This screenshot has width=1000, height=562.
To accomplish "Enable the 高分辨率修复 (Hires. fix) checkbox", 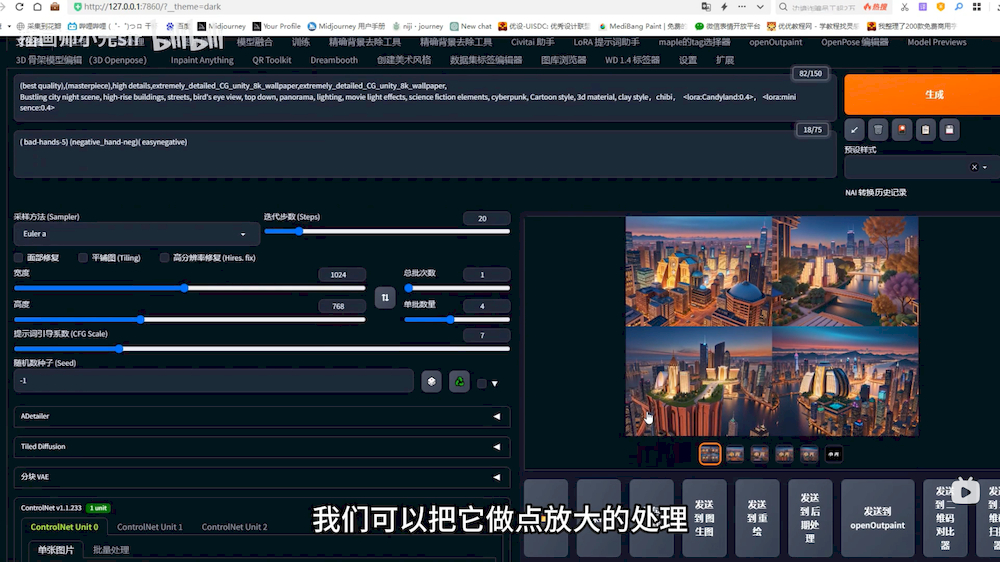I will tap(165, 258).
